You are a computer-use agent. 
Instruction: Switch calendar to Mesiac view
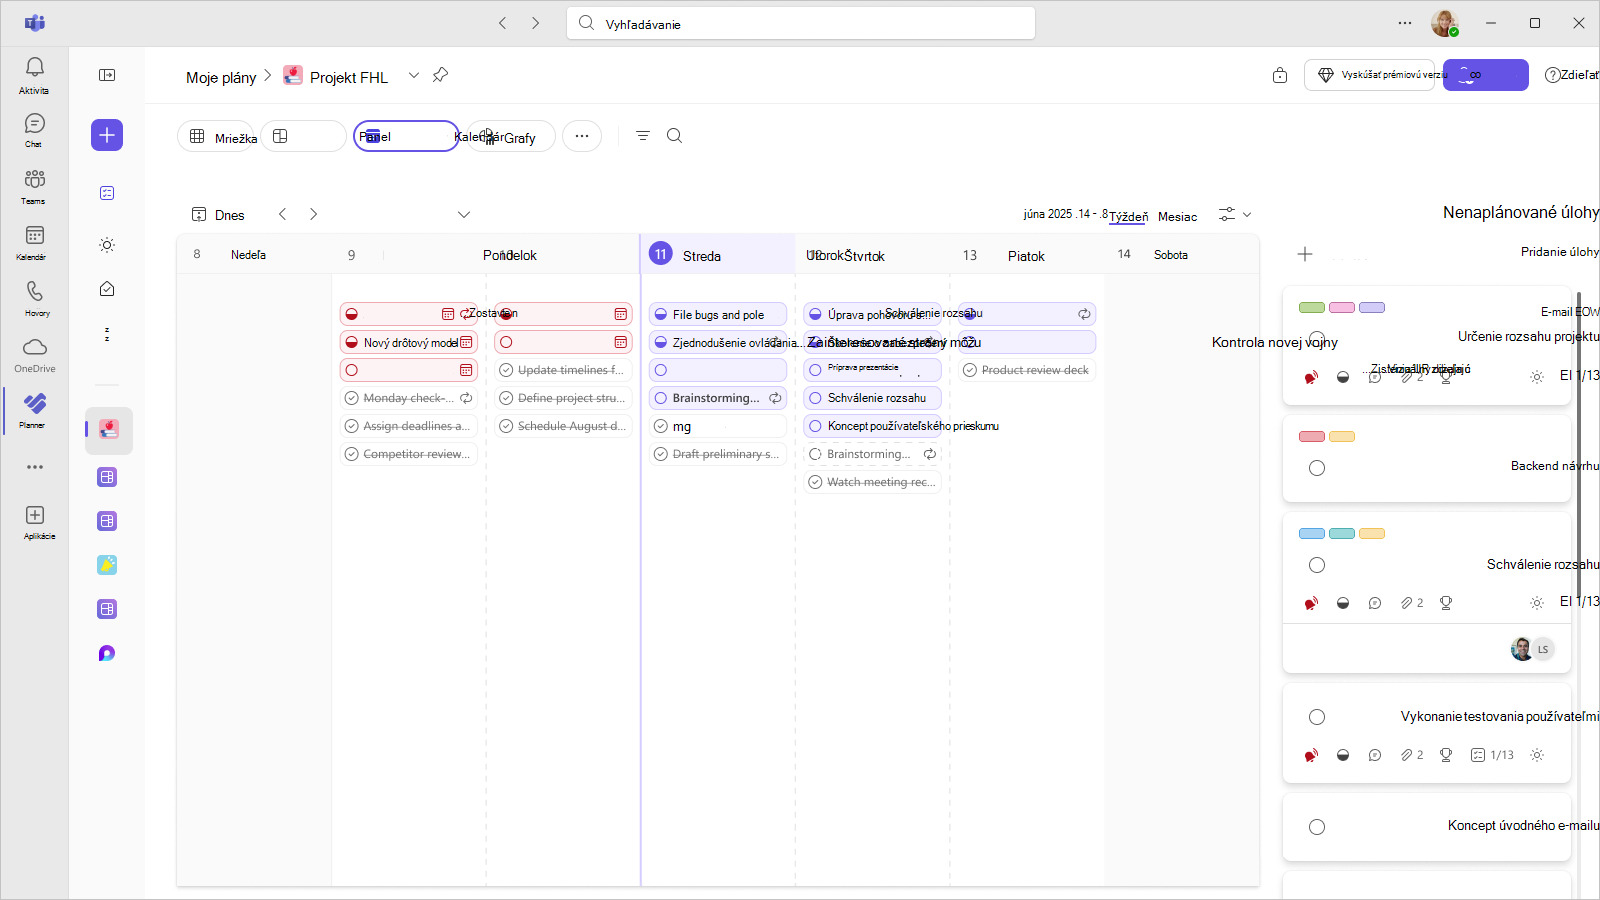pyautogui.click(x=1177, y=216)
